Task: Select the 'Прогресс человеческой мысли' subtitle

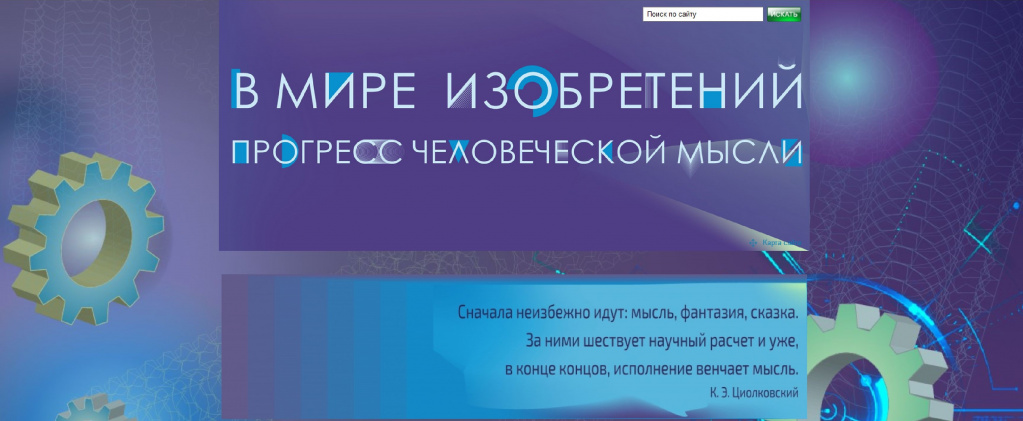Action: click(x=517, y=152)
